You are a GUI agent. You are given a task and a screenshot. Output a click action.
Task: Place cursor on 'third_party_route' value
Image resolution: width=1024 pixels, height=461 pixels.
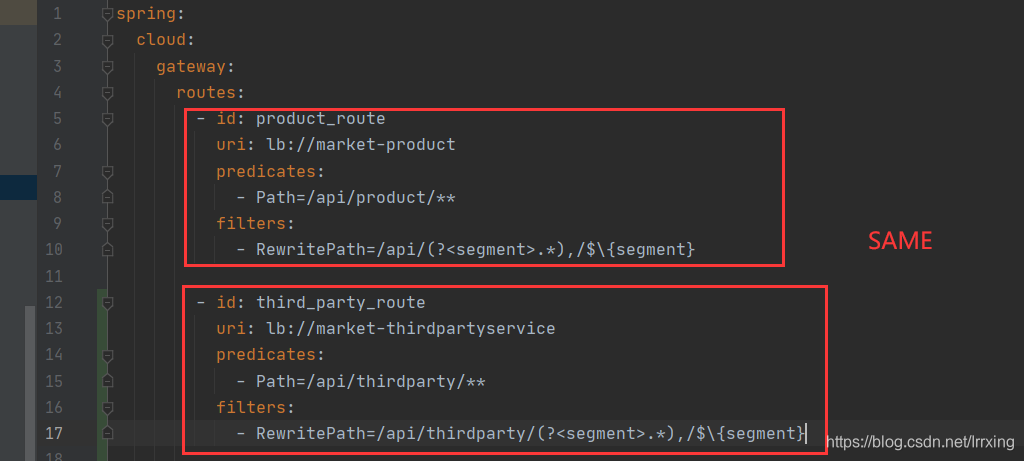pos(341,303)
